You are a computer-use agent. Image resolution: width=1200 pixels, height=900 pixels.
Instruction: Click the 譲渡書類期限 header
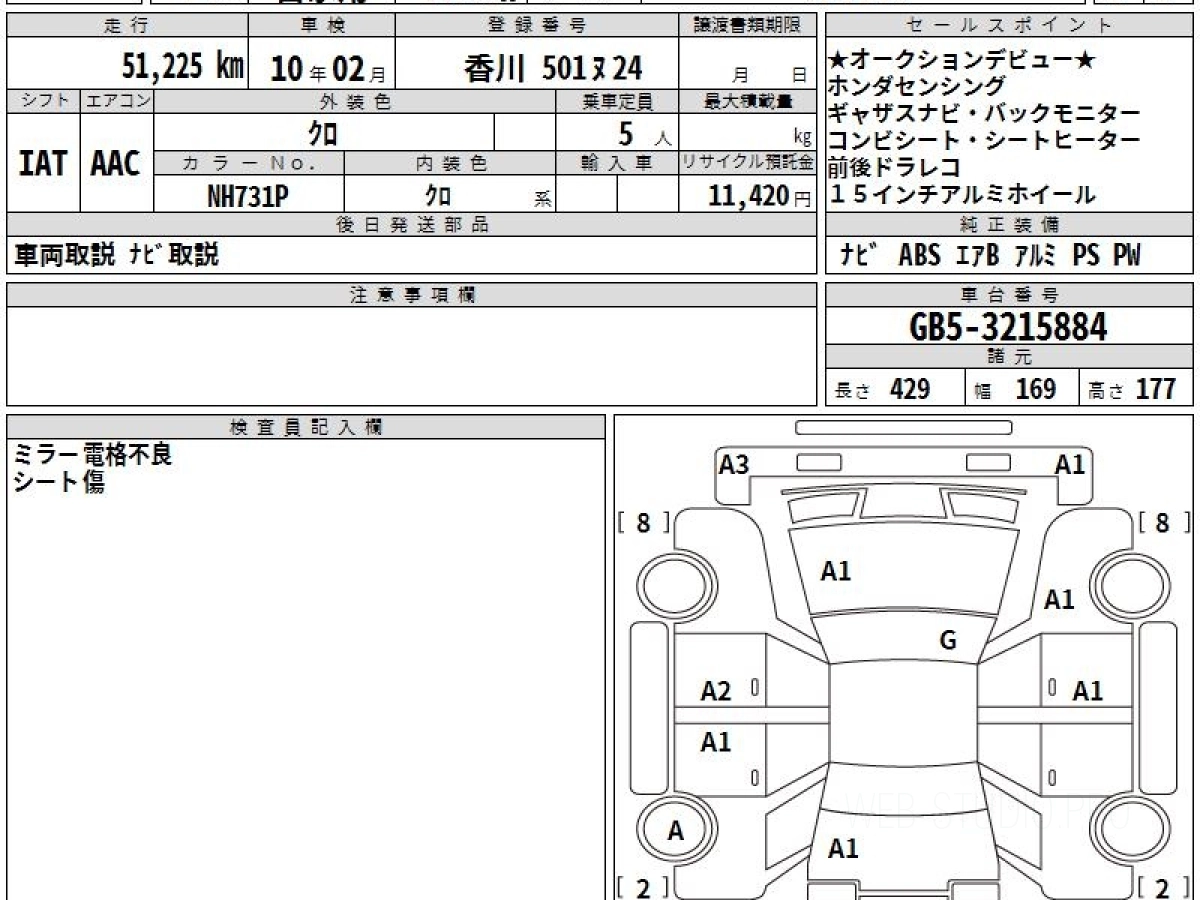click(x=747, y=26)
